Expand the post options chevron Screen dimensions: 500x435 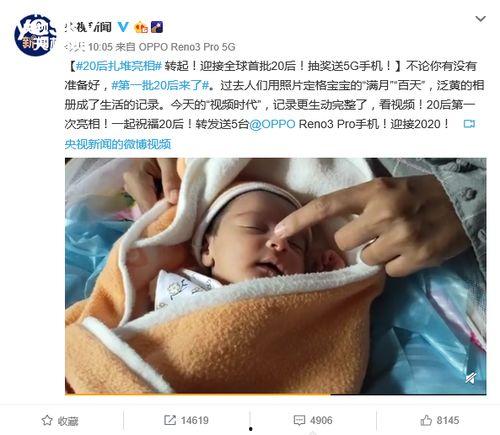480,19
